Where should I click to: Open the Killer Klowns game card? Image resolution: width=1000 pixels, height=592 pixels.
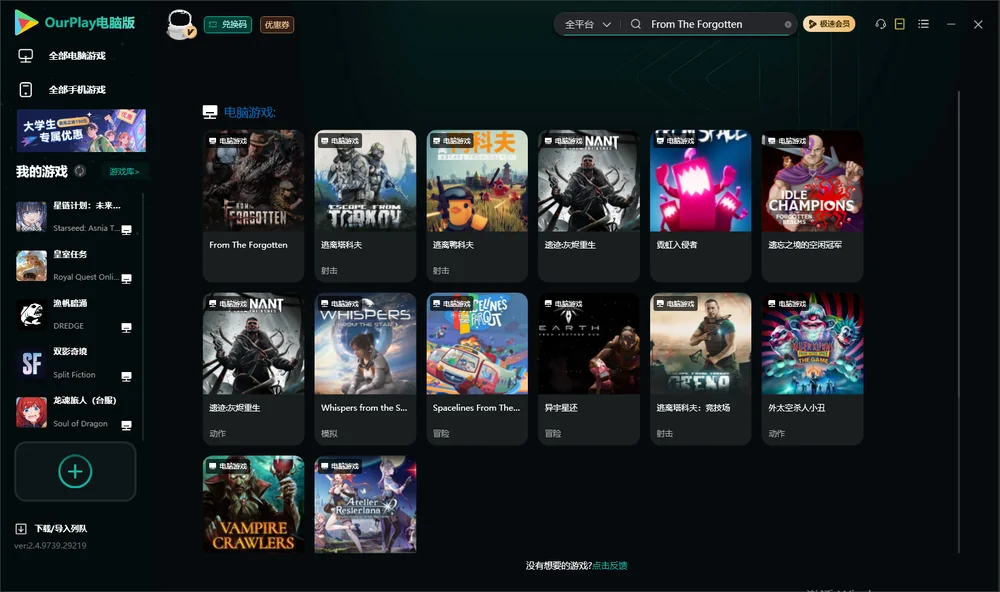[x=812, y=368]
